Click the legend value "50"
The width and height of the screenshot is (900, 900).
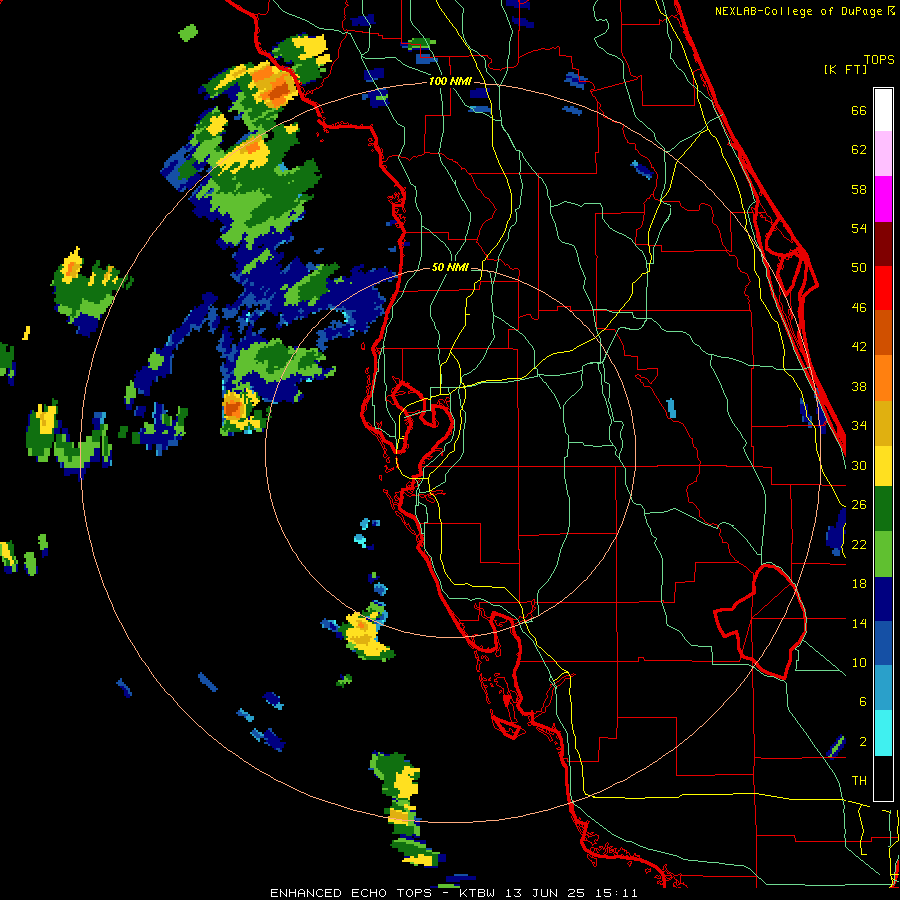tap(859, 268)
